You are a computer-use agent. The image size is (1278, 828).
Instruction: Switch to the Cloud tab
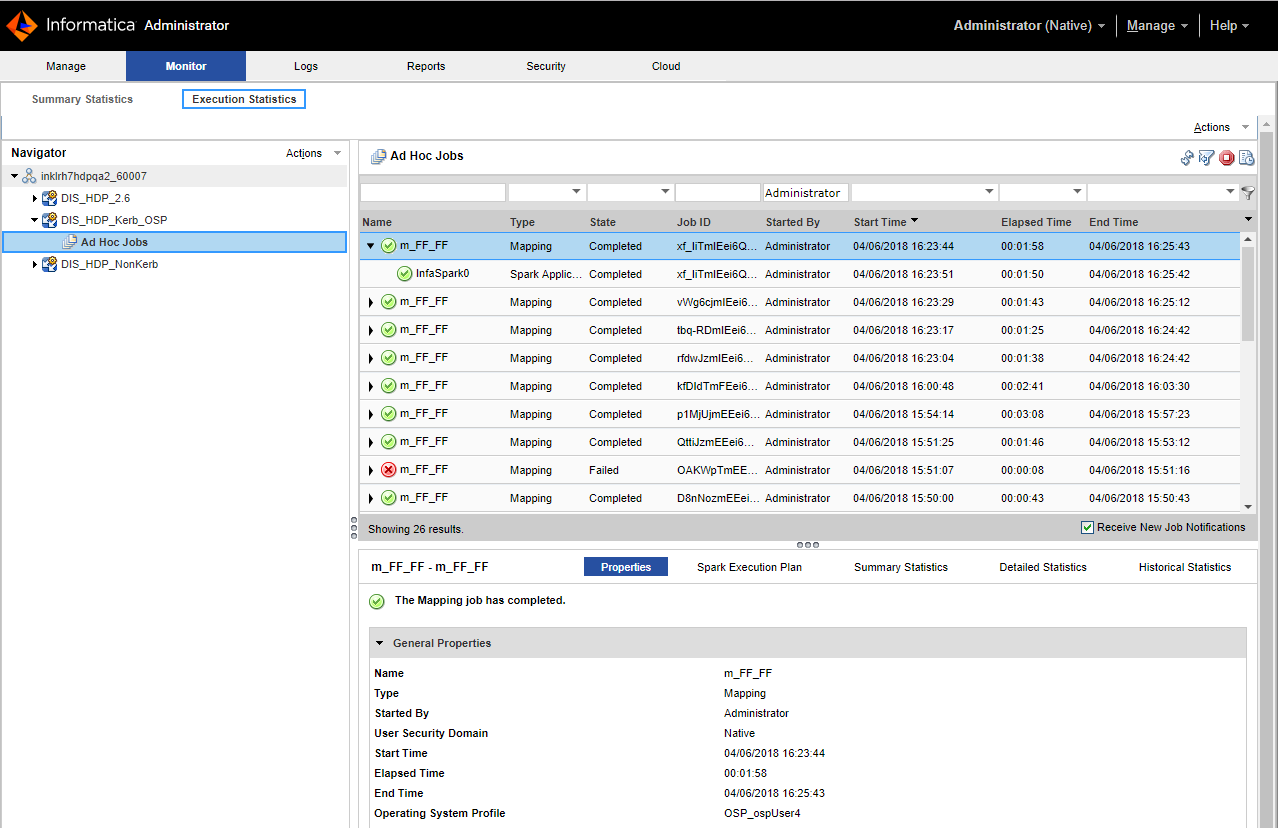(666, 66)
